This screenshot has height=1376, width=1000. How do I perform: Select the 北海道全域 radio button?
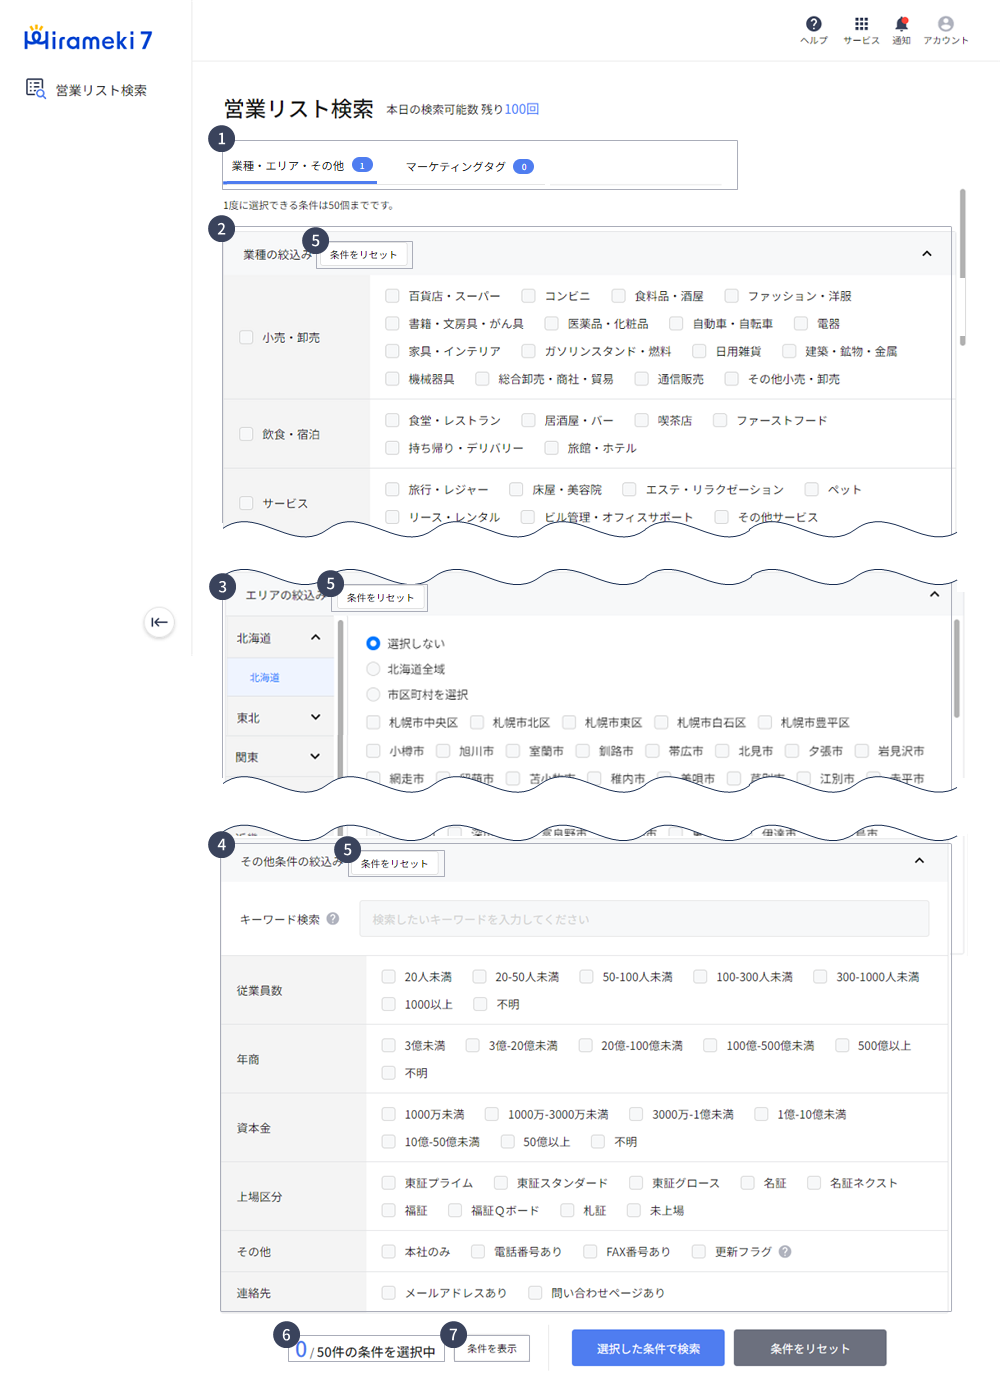point(373,669)
